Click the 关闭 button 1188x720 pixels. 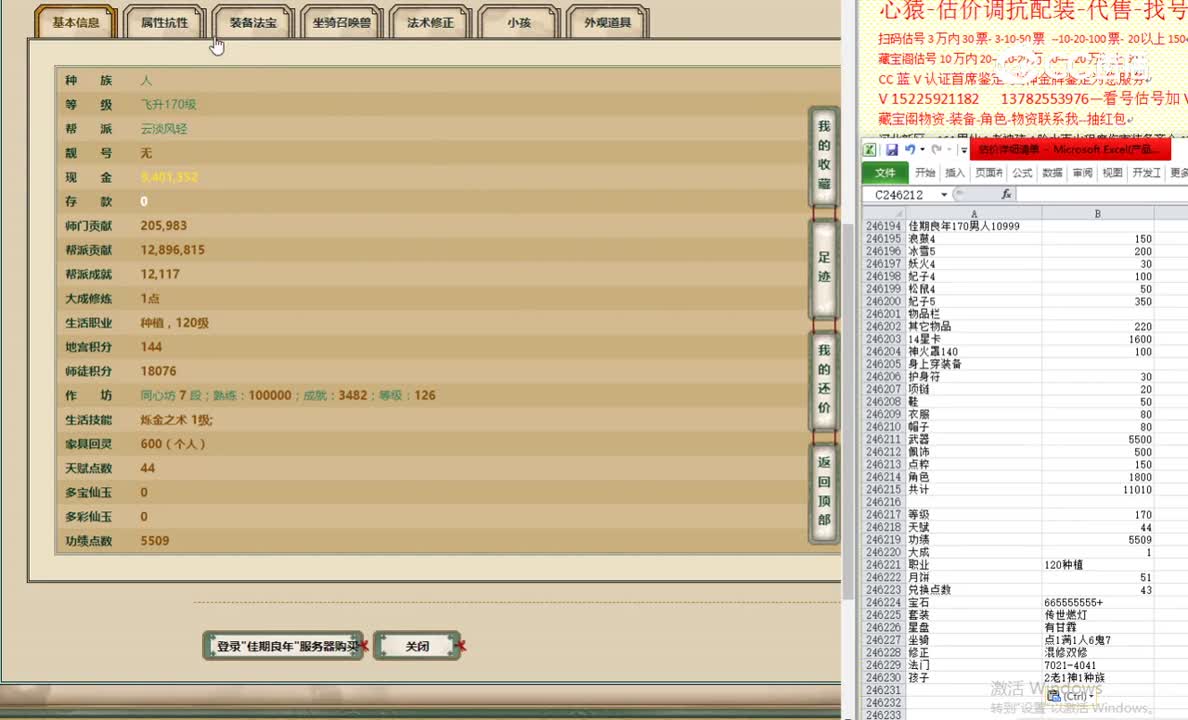click(x=417, y=646)
